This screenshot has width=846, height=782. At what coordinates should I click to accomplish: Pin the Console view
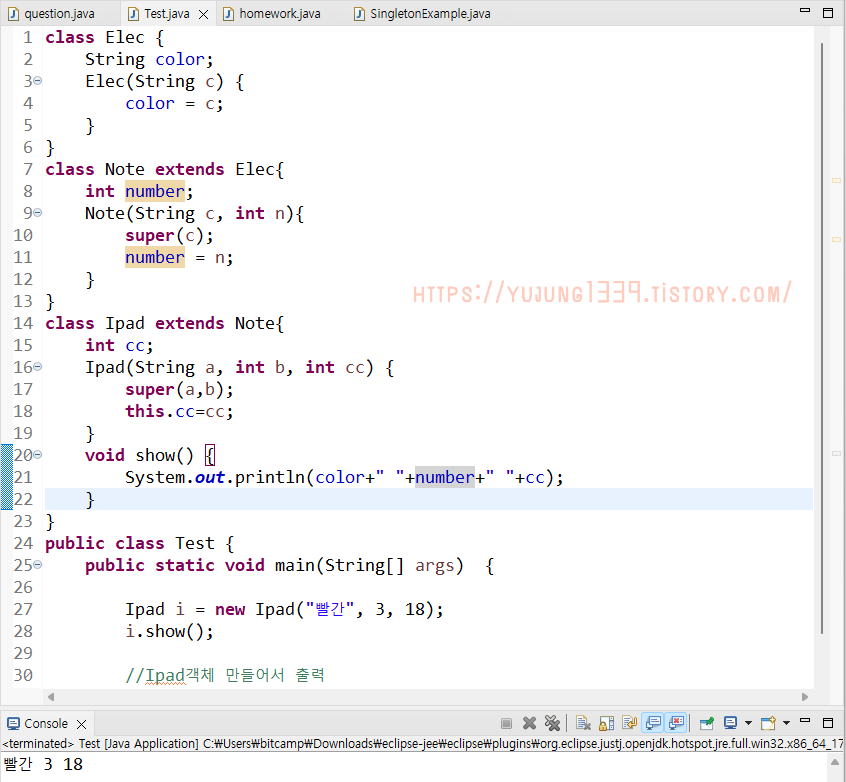tap(707, 723)
